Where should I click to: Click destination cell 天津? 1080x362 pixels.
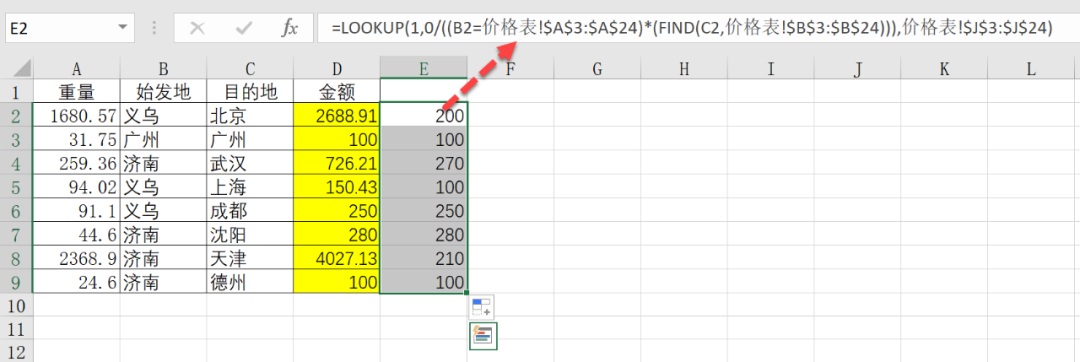click(x=249, y=257)
